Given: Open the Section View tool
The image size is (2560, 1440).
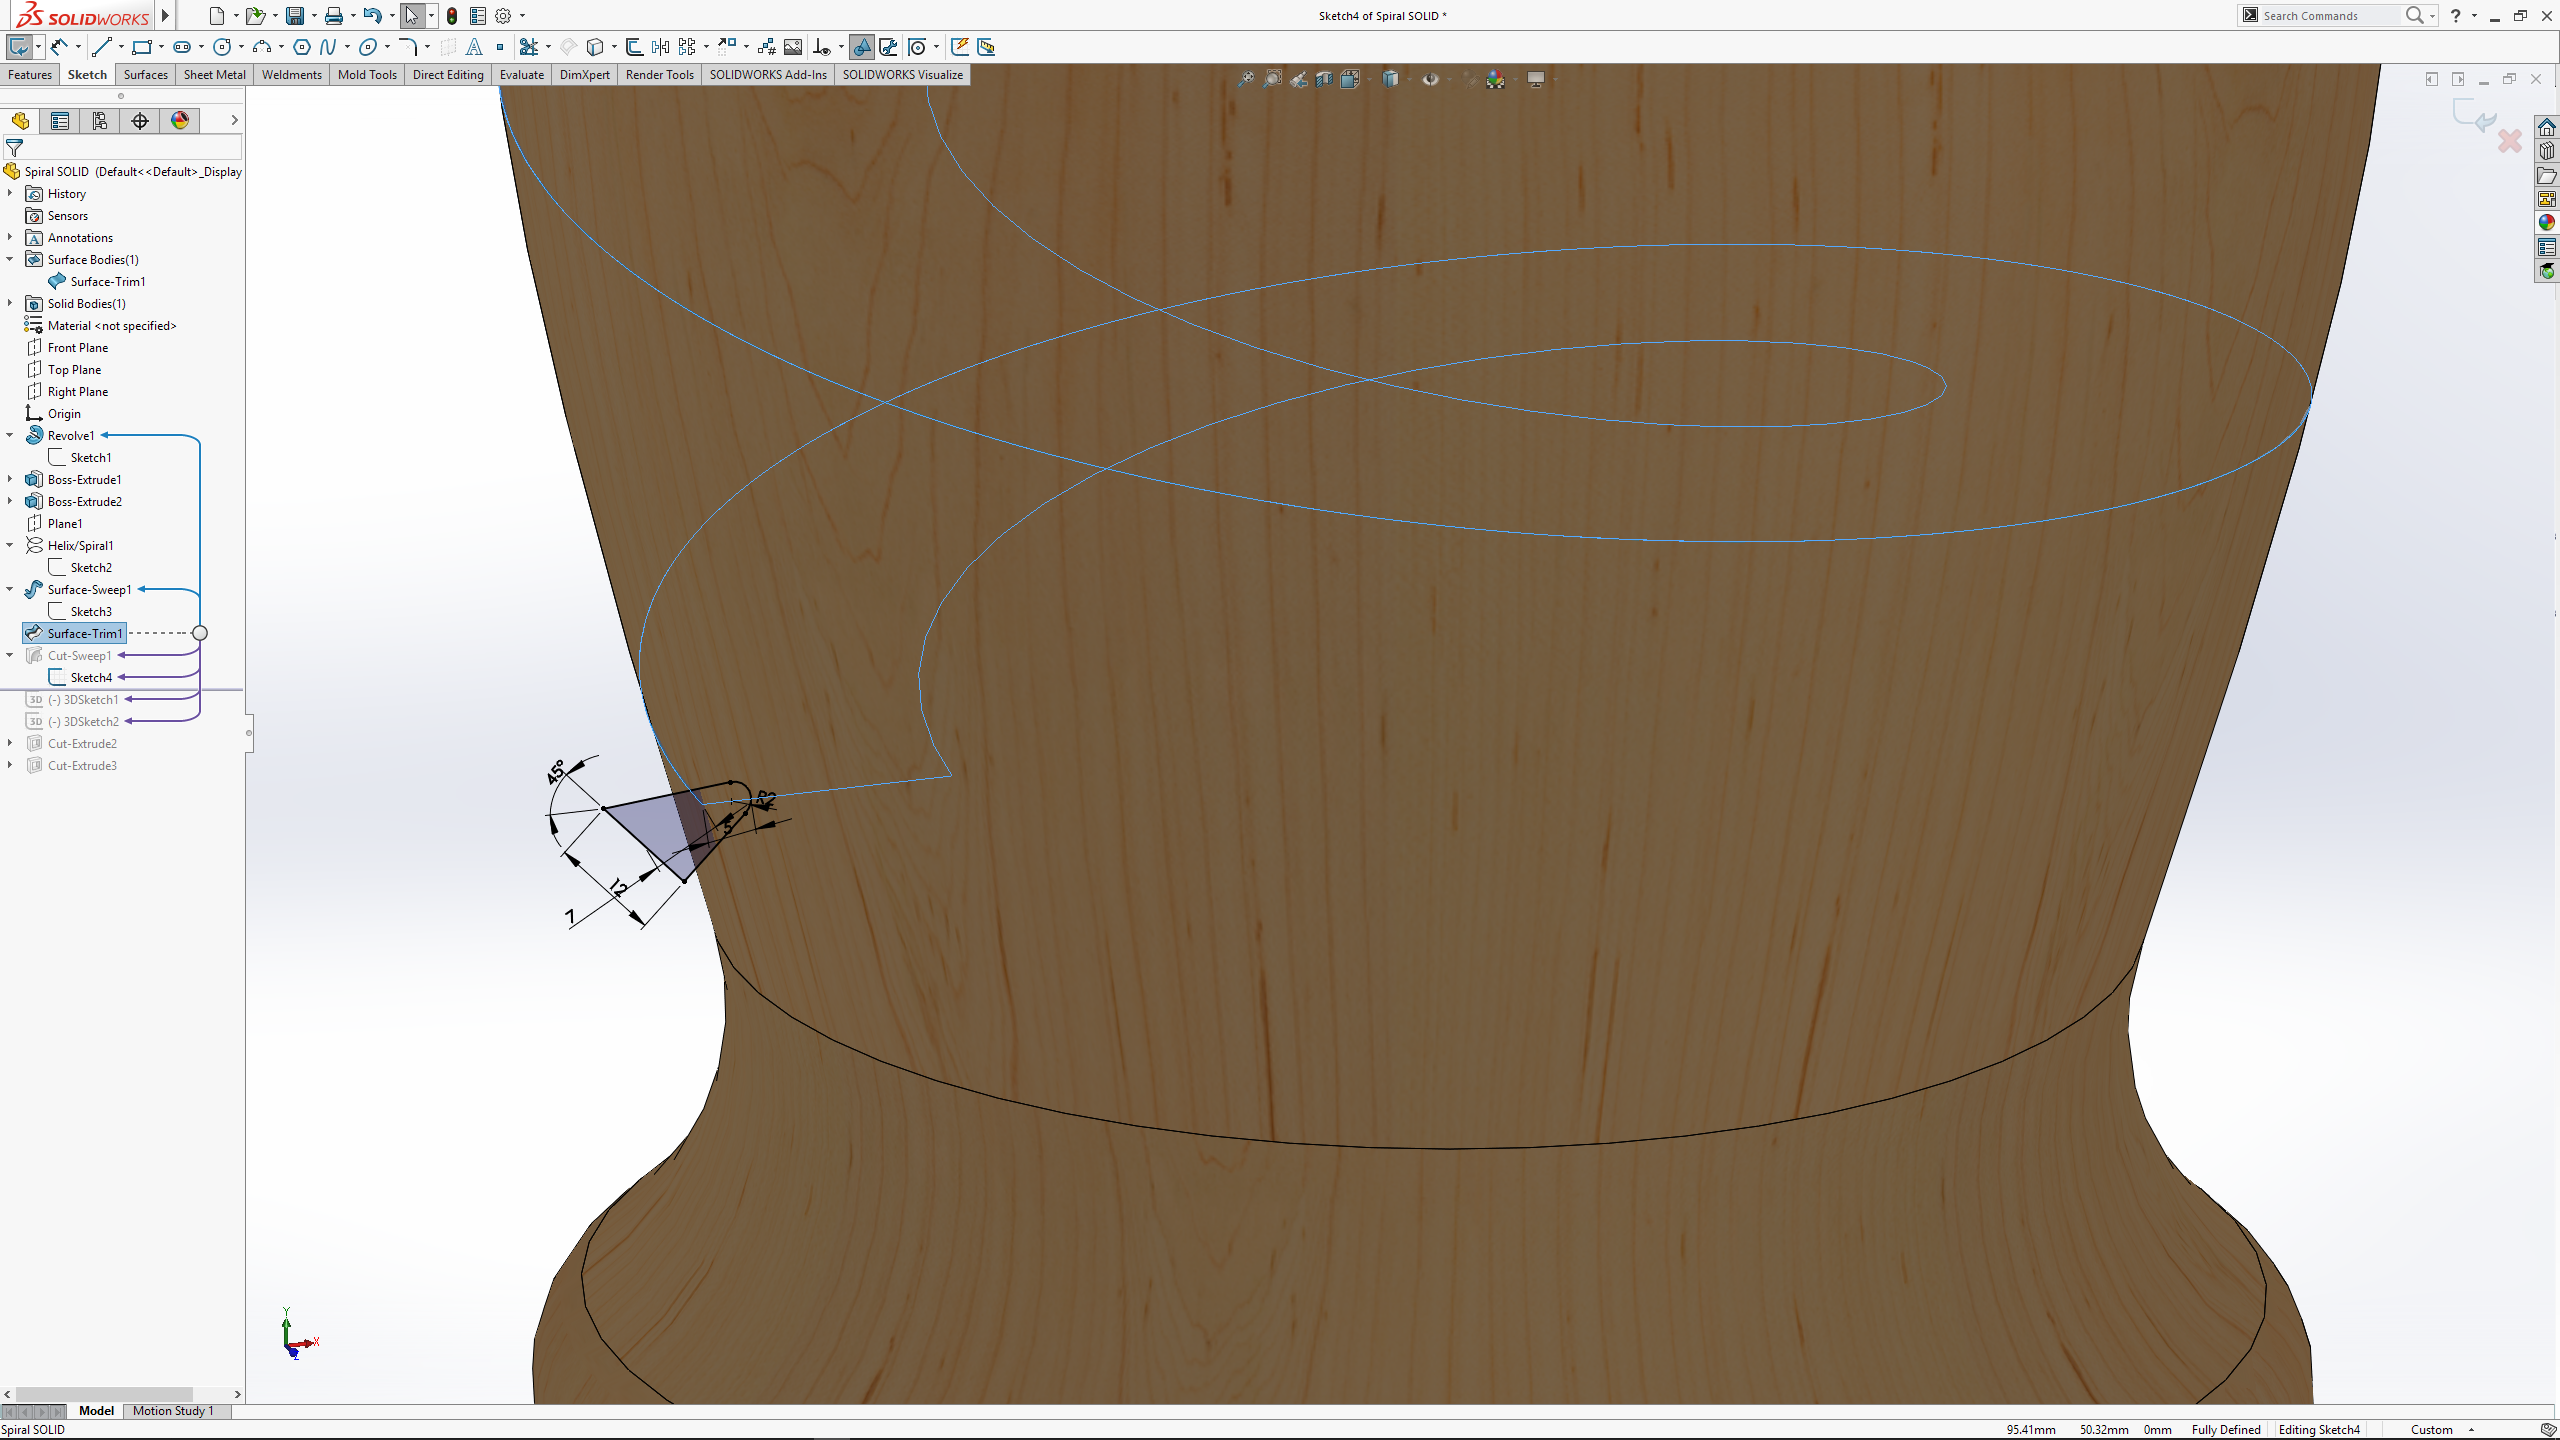Looking at the screenshot, I should [1324, 79].
